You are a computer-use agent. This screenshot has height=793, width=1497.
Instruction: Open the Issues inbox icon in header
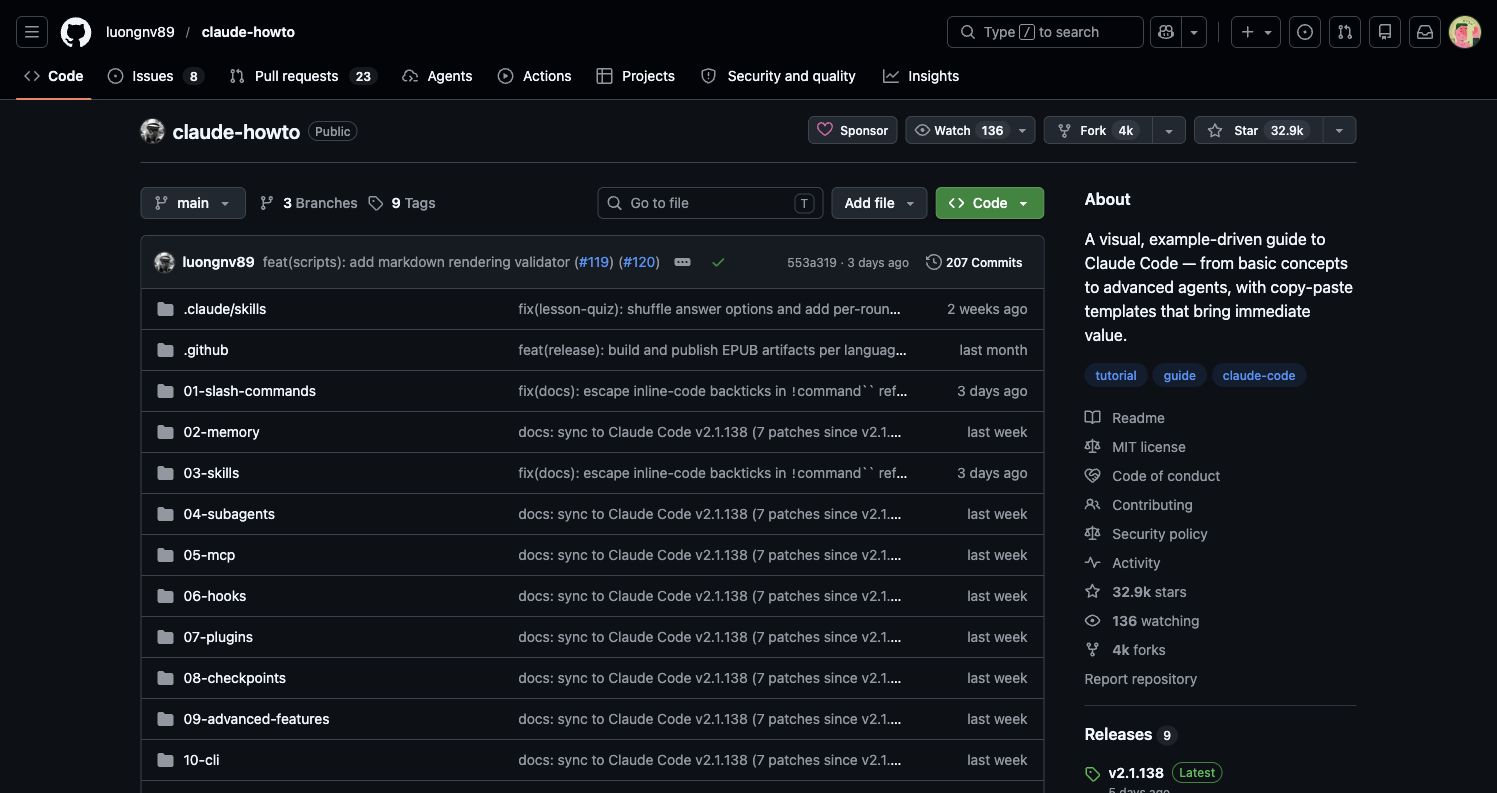point(1305,32)
